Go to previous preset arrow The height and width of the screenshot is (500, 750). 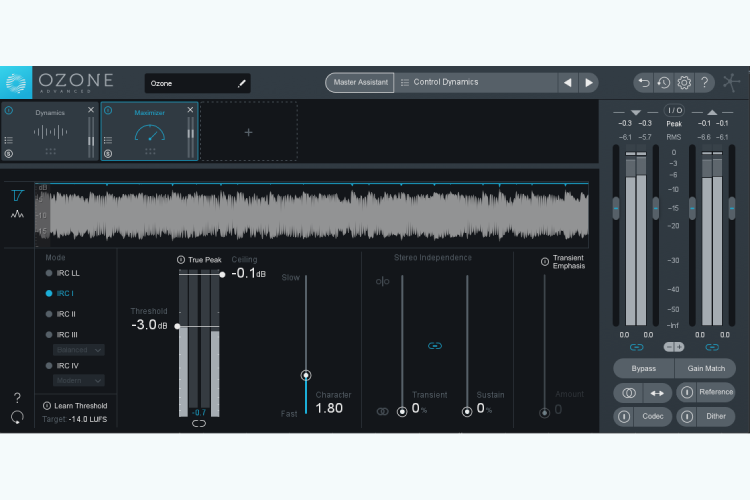(x=568, y=83)
